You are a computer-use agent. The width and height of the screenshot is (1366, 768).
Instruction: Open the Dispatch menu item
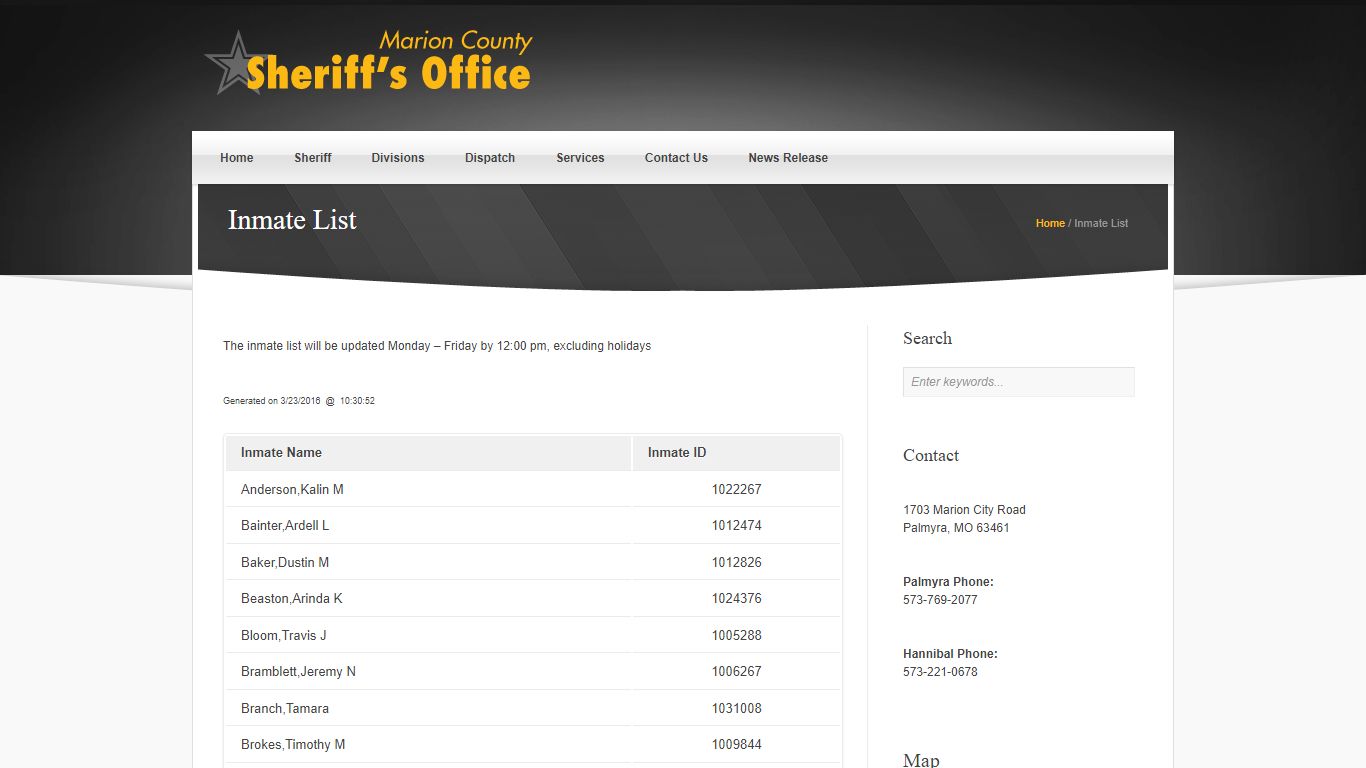tap(490, 158)
